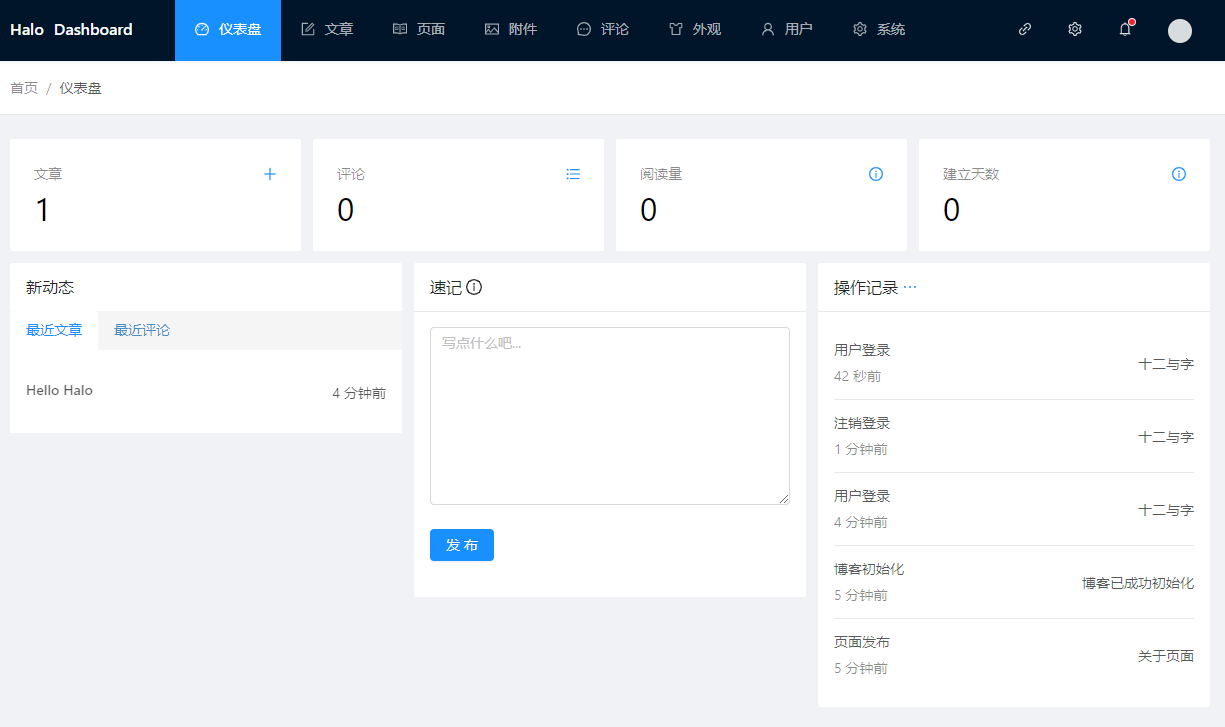Click the link icon in the header
1225x727 pixels.
tap(1025, 30)
